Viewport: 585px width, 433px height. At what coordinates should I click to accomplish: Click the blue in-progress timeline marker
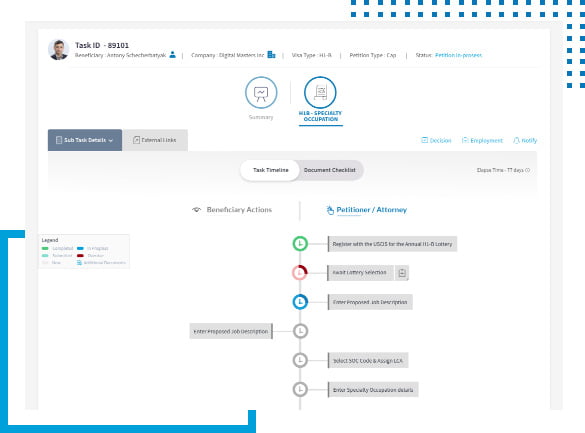[x=300, y=302]
